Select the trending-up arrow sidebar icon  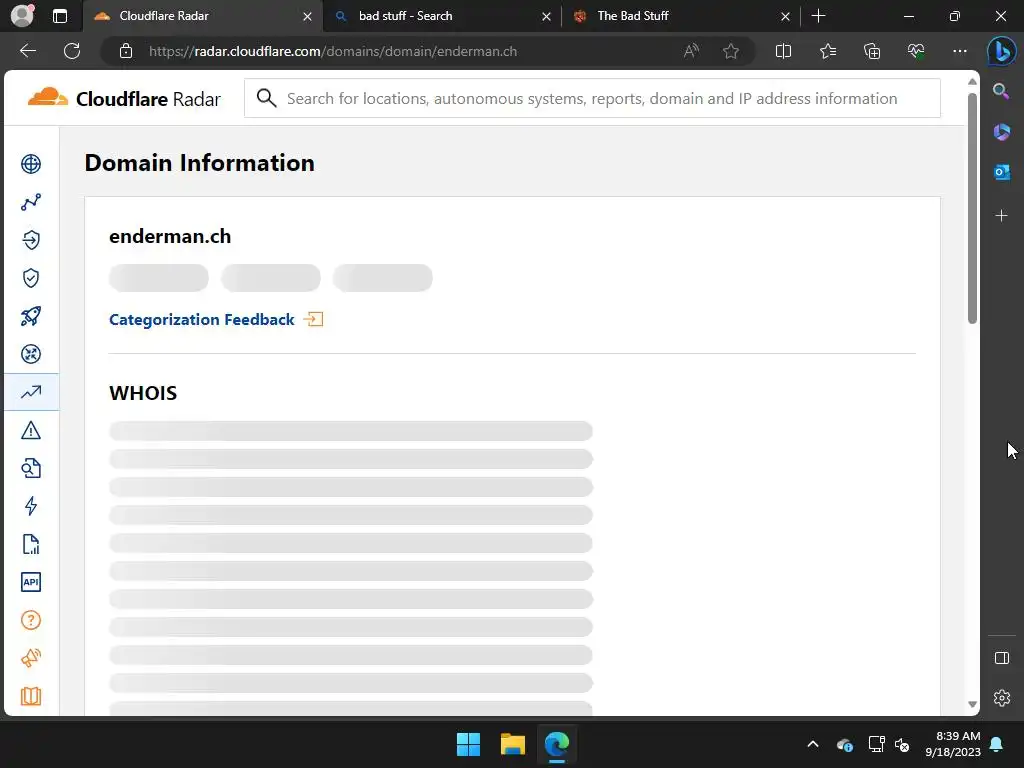tap(31, 392)
